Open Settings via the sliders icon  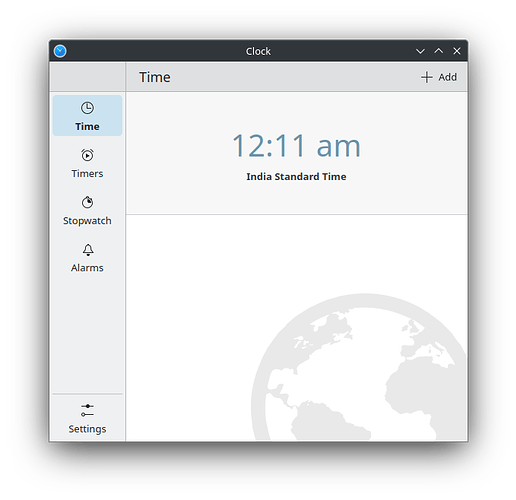[x=87, y=410]
